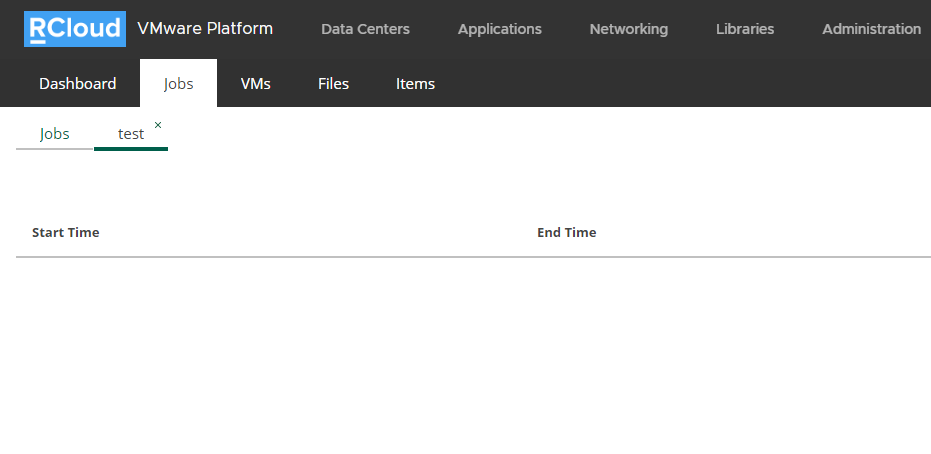Select the test sub-tab
The width and height of the screenshot is (931, 454).
tap(131, 134)
